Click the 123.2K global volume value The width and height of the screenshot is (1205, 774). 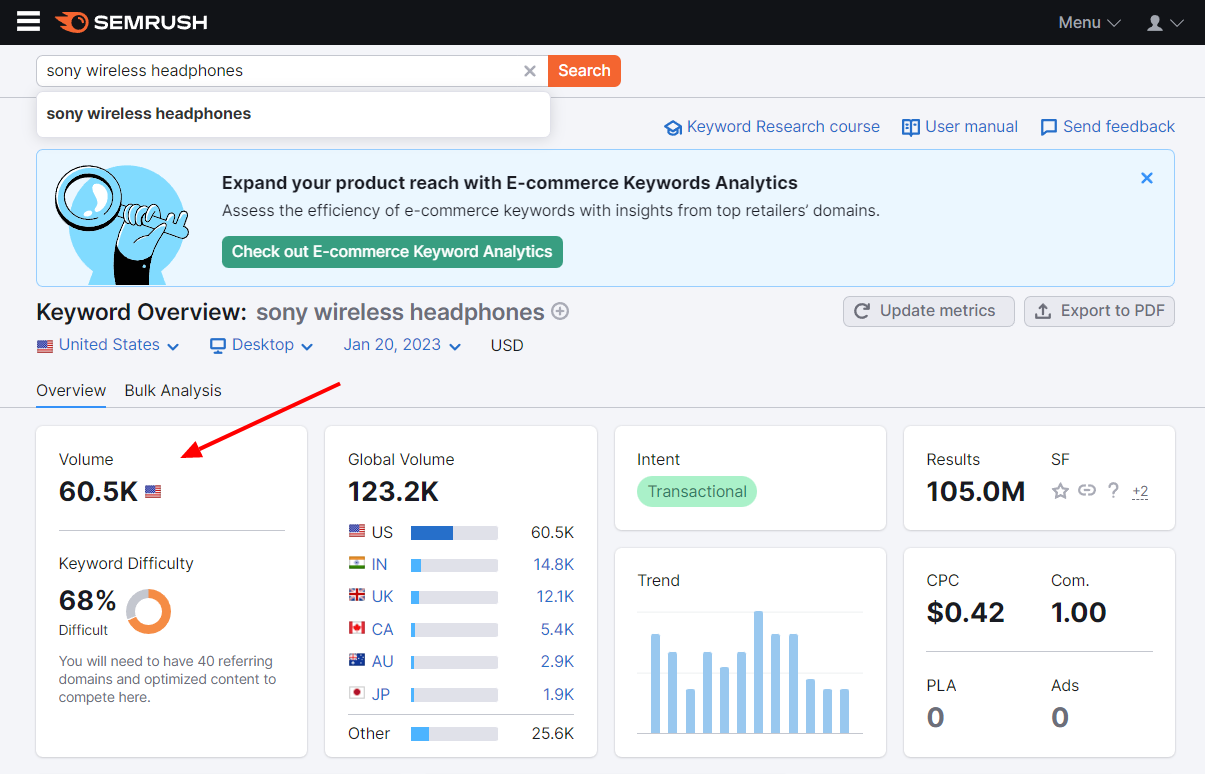tap(393, 492)
